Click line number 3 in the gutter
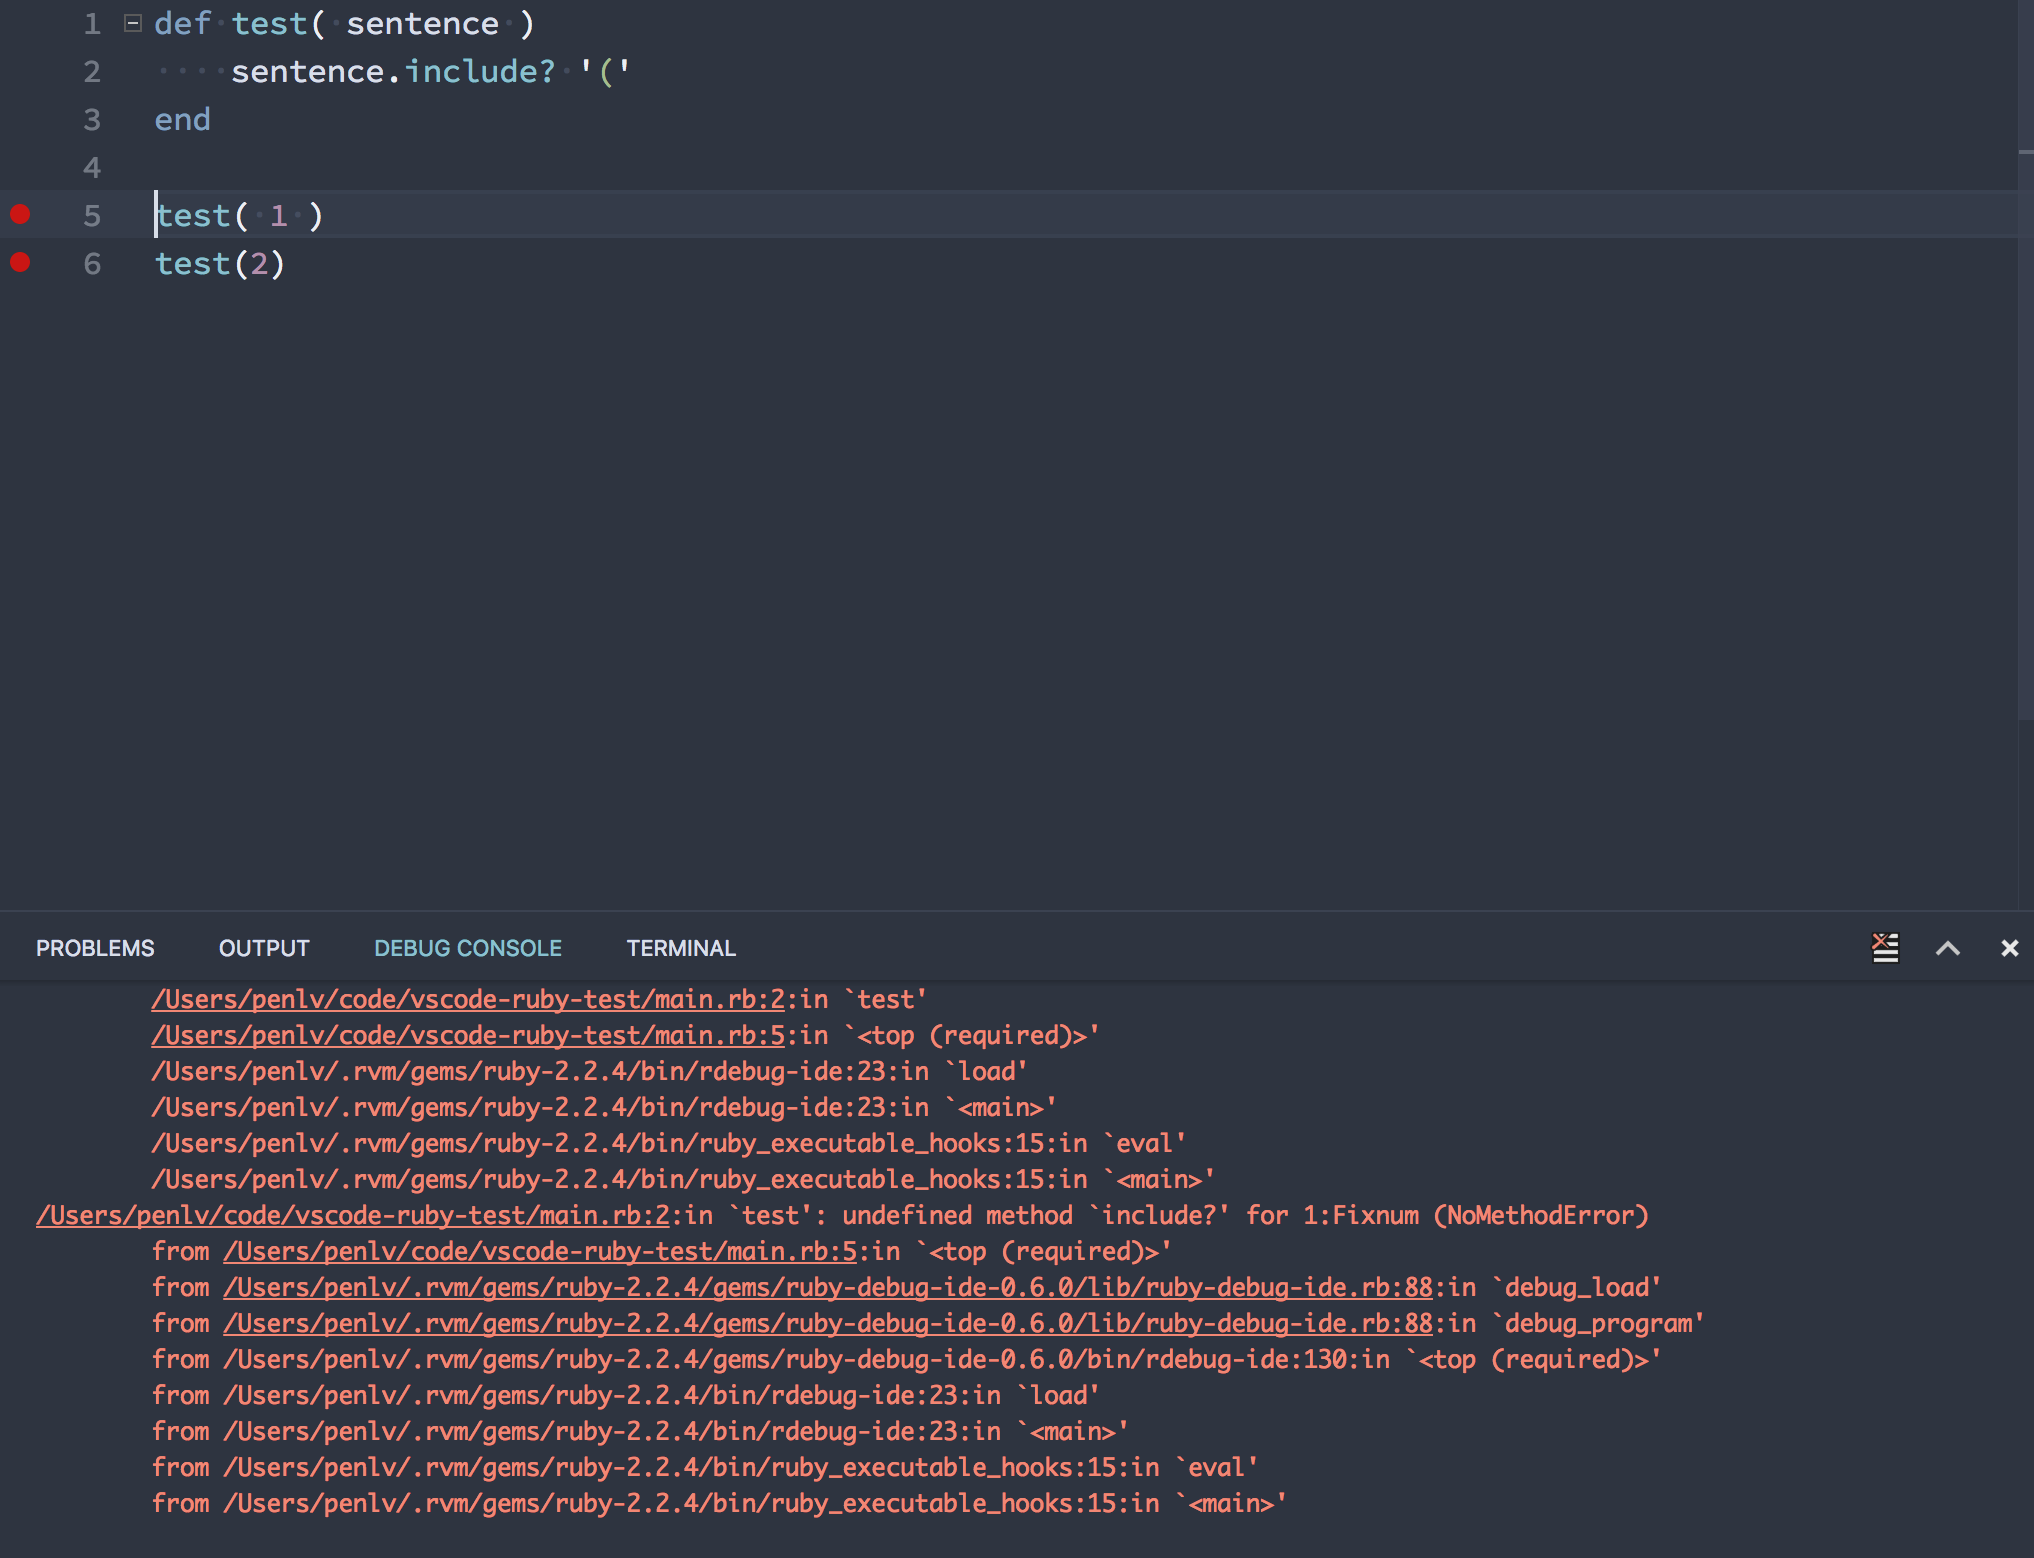Screen dimensions: 2034x1558 [92, 119]
